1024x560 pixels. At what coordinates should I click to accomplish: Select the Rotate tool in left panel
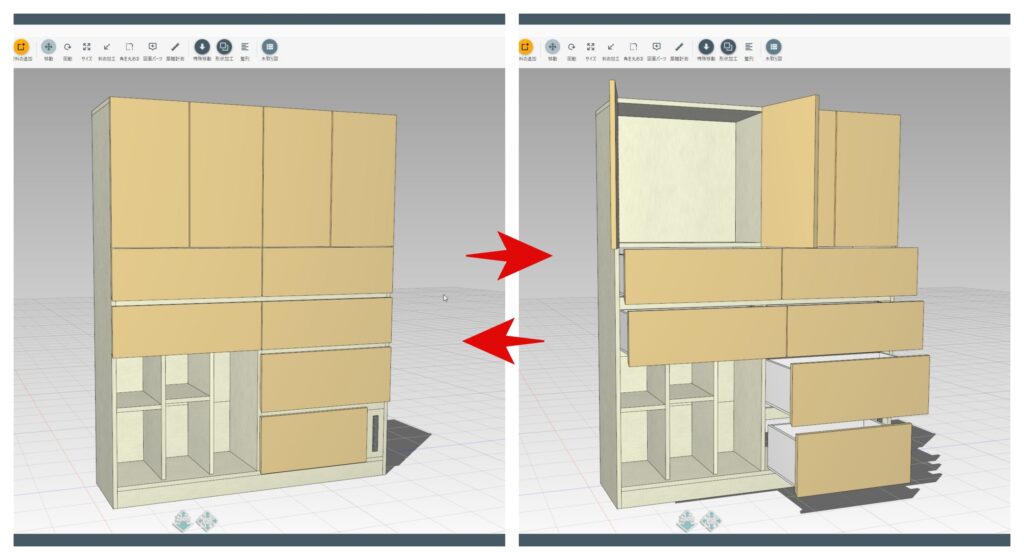pyautogui.click(x=68, y=47)
